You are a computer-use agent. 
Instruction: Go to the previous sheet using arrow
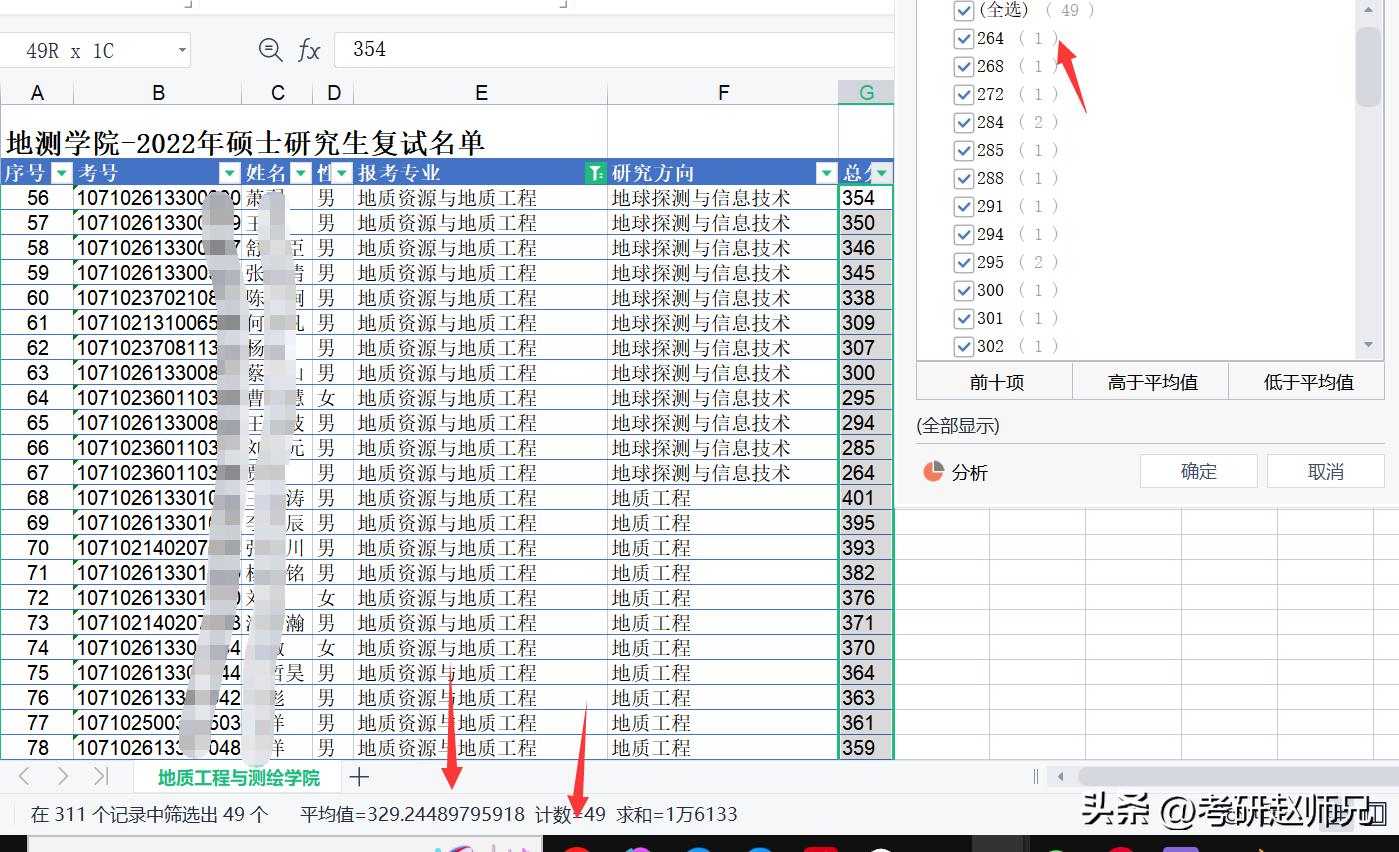click(x=25, y=777)
